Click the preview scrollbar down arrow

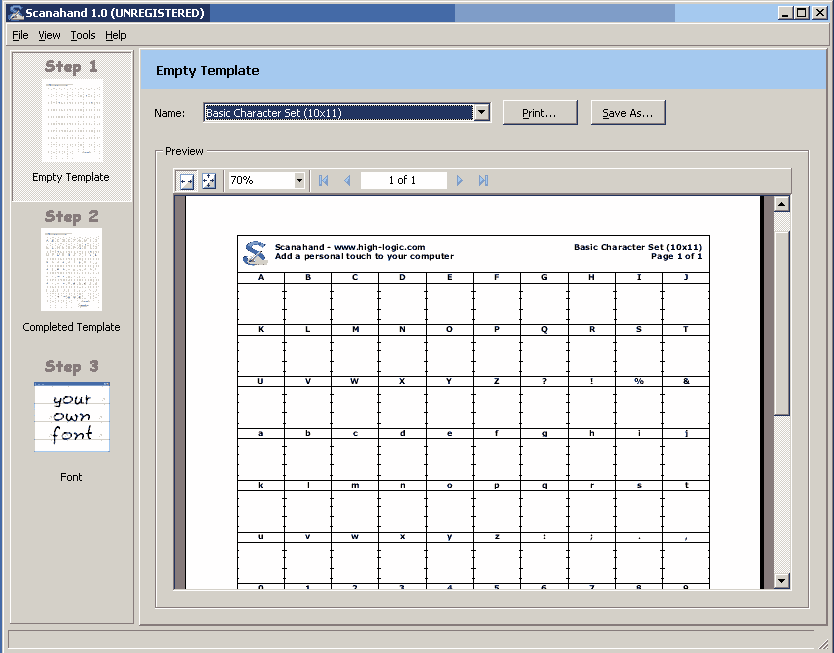781,581
